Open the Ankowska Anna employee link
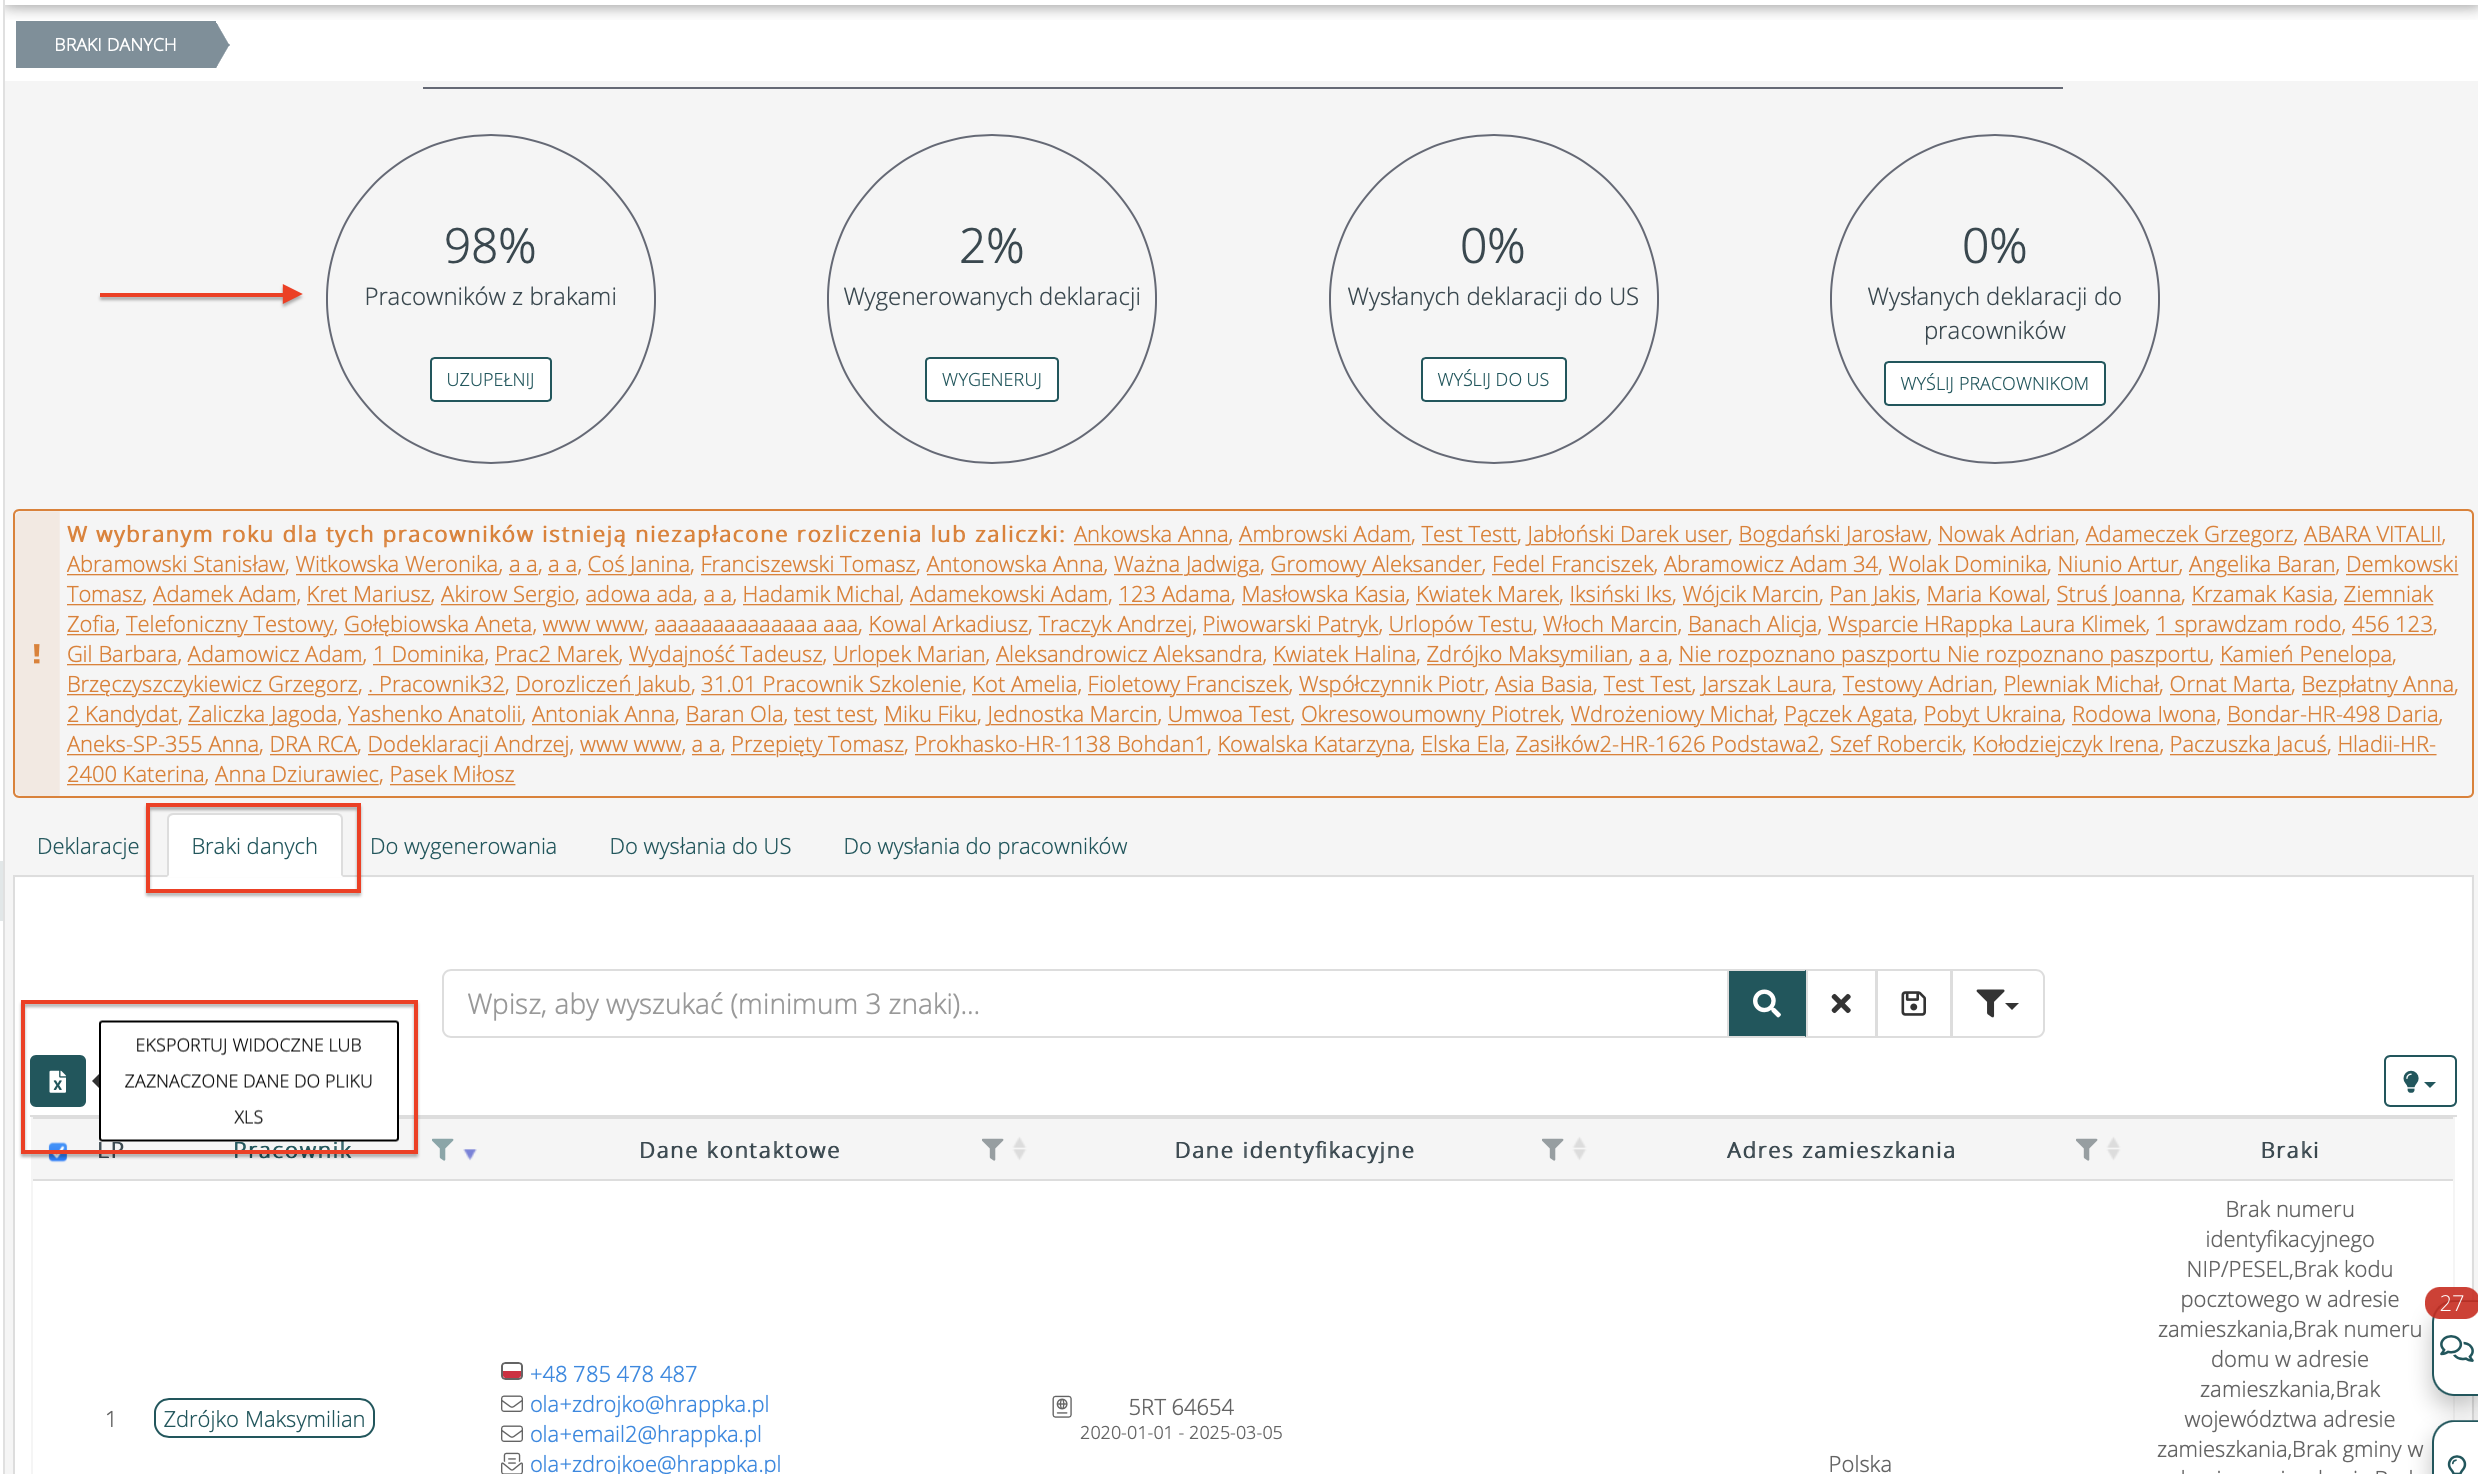The height and width of the screenshot is (1474, 2478). (x=1150, y=534)
